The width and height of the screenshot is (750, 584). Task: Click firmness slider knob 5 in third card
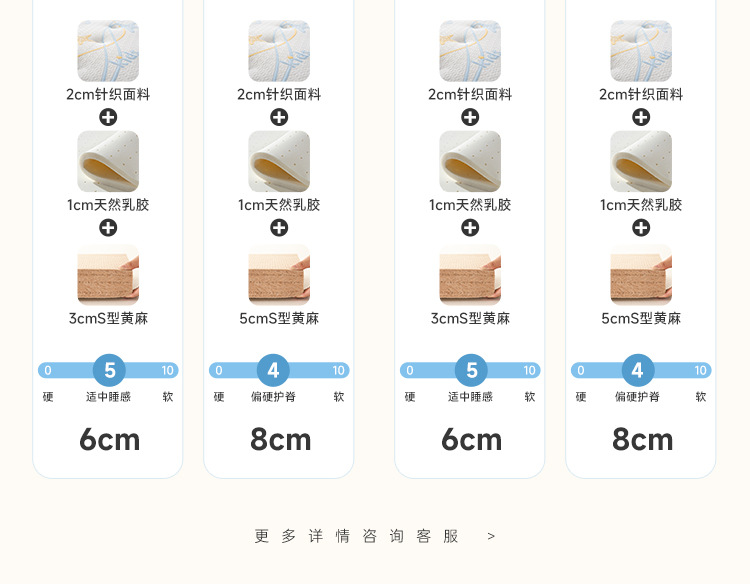472,370
